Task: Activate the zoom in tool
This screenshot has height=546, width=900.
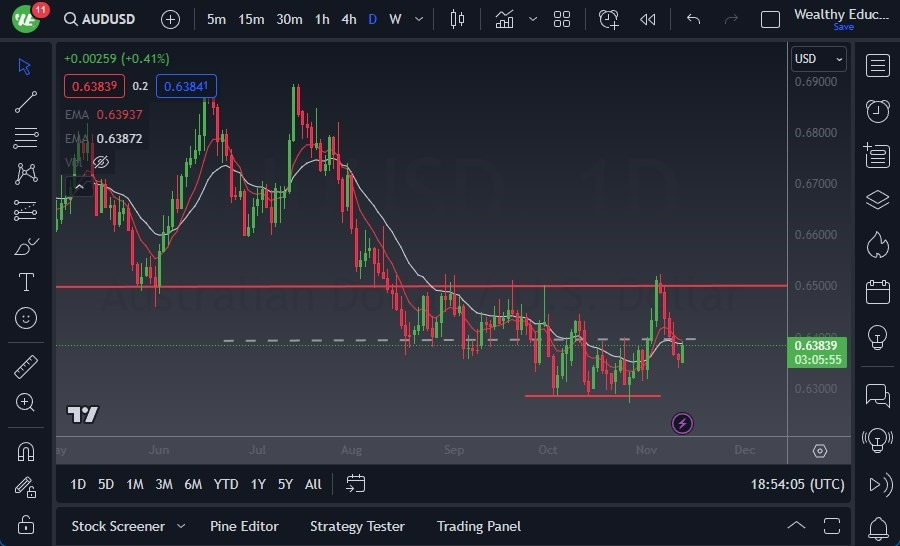Action: tap(26, 402)
